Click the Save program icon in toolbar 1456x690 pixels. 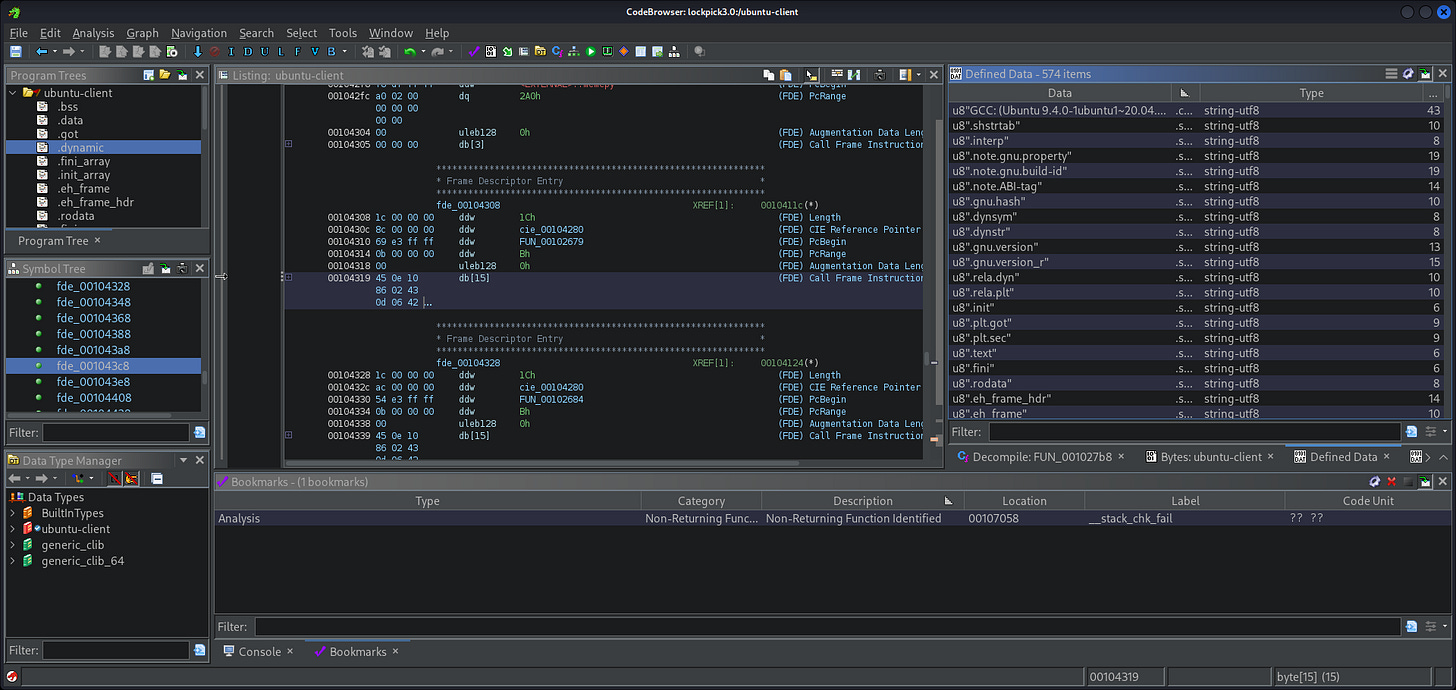point(16,51)
